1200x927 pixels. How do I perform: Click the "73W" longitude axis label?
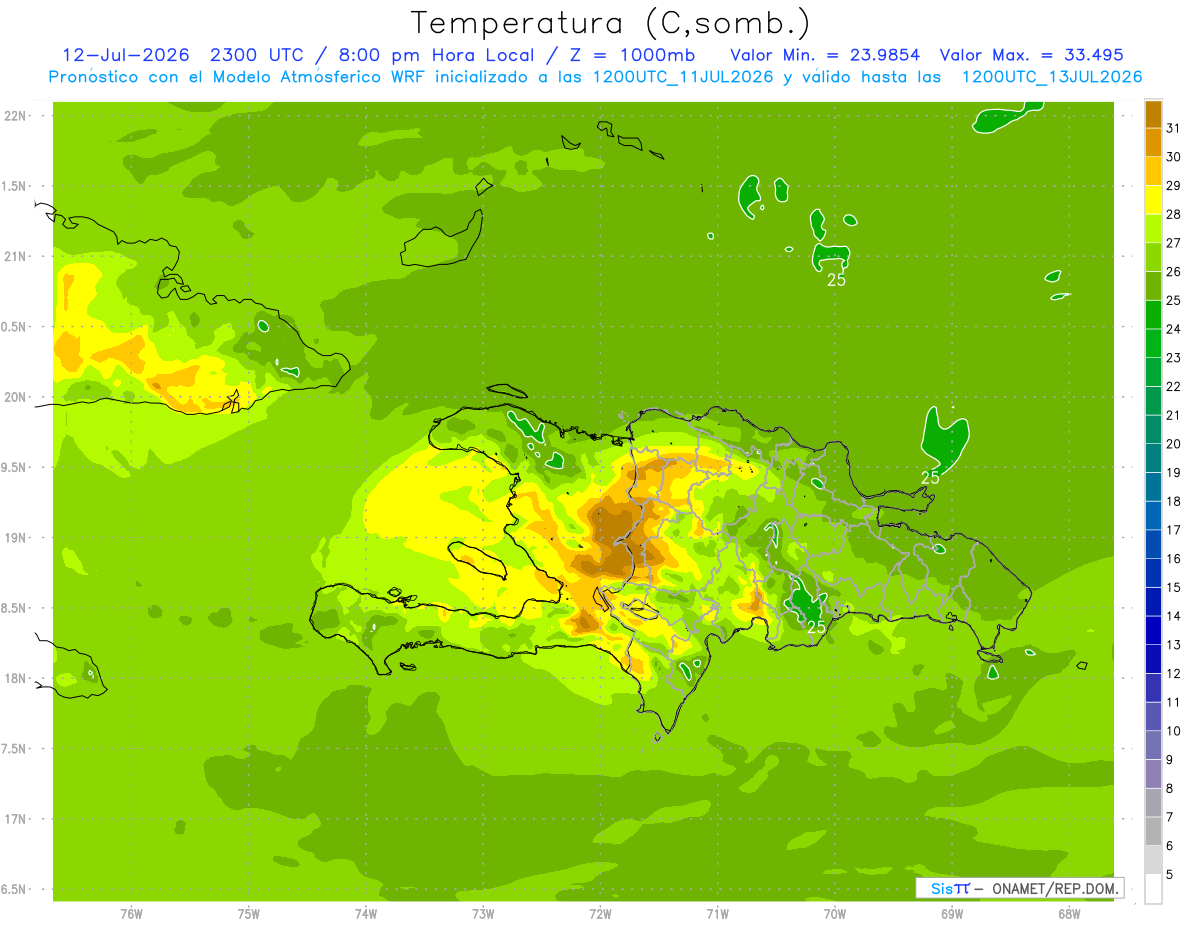click(x=483, y=914)
